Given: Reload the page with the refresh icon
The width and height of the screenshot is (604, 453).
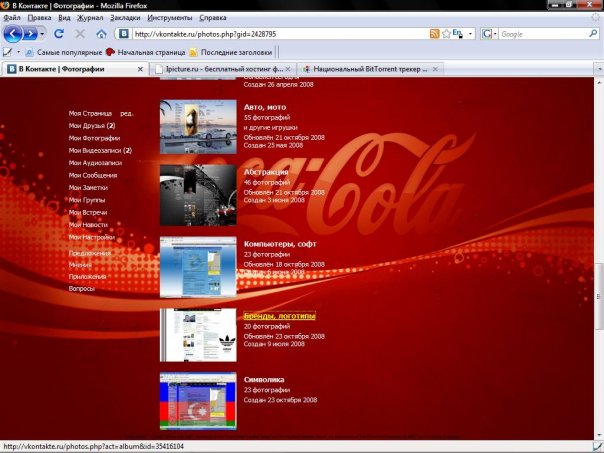Looking at the screenshot, I should tap(59, 34).
